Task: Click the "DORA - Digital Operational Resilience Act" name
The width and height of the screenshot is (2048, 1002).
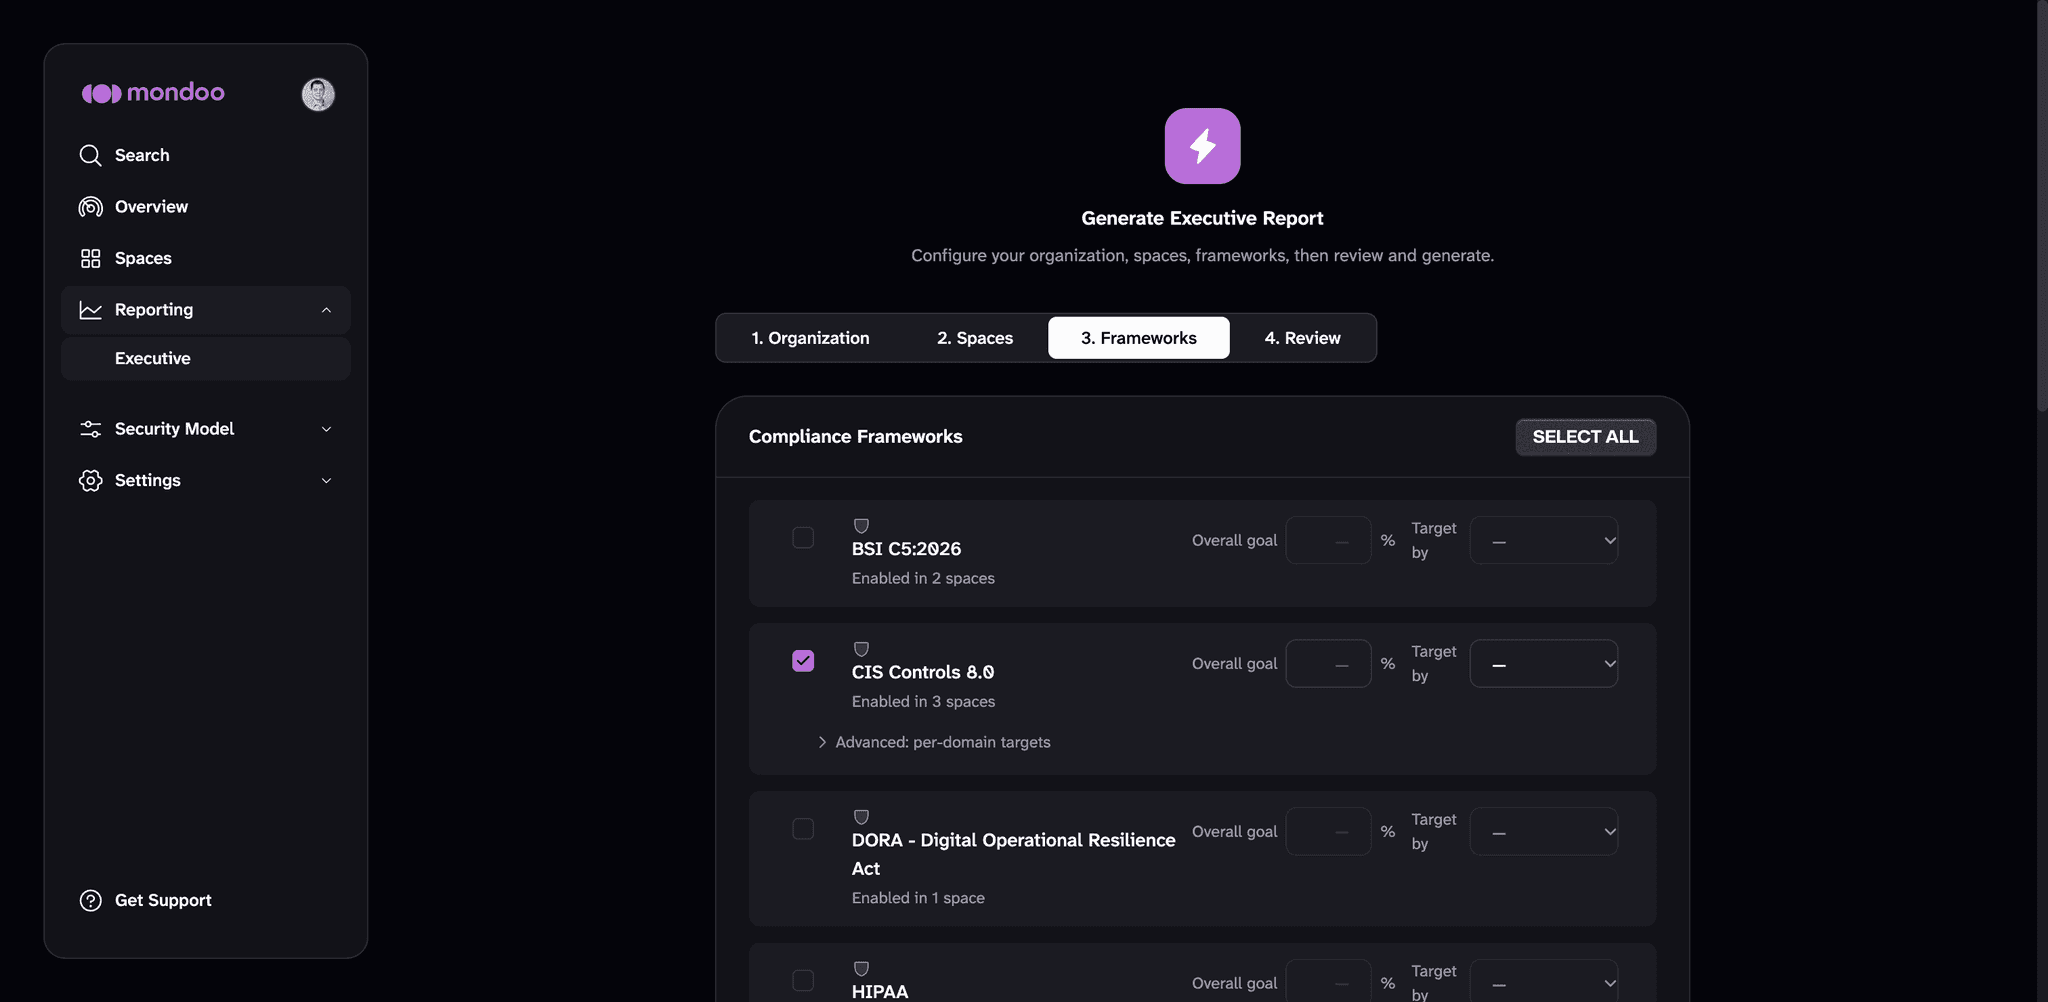Action: [x=1013, y=855]
